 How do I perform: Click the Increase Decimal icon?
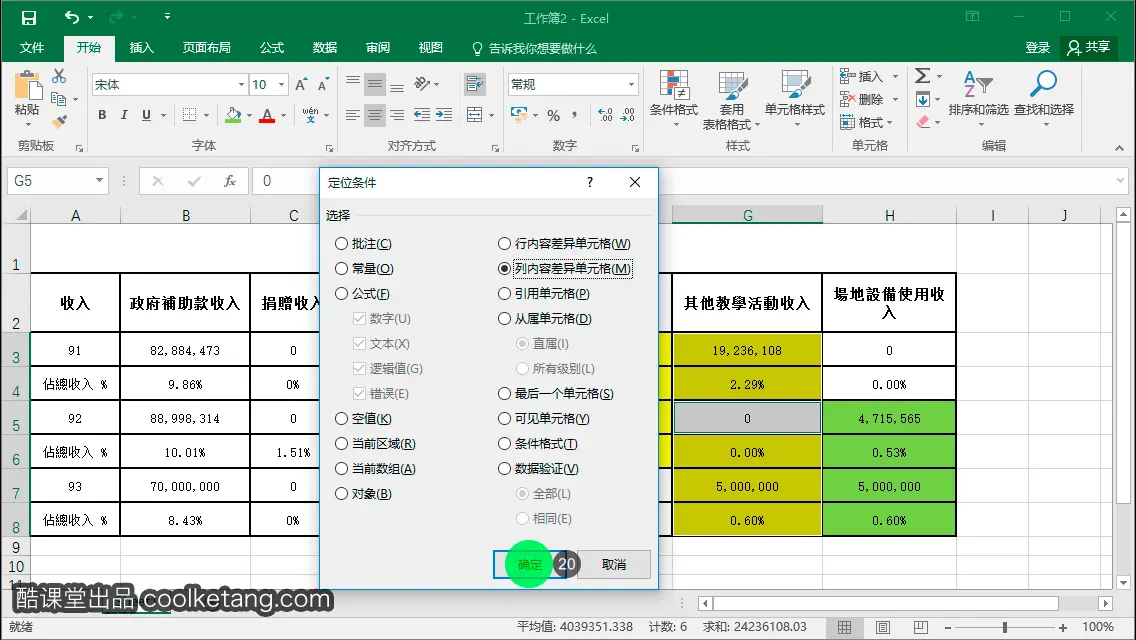(605, 115)
